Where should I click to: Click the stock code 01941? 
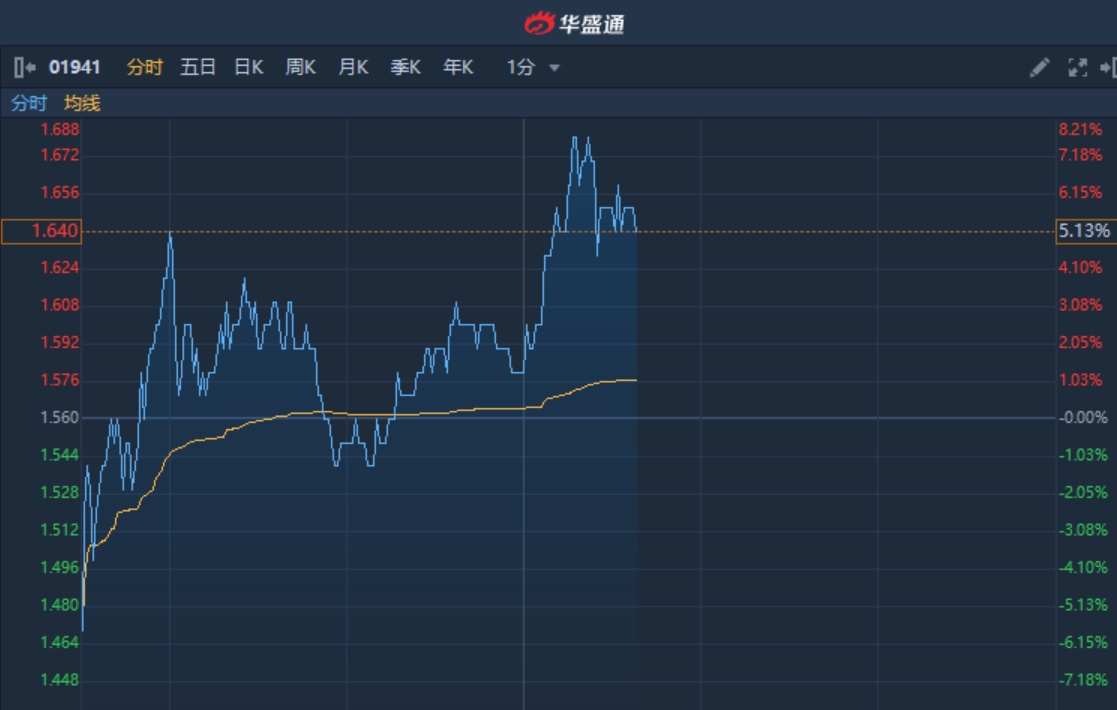75,67
